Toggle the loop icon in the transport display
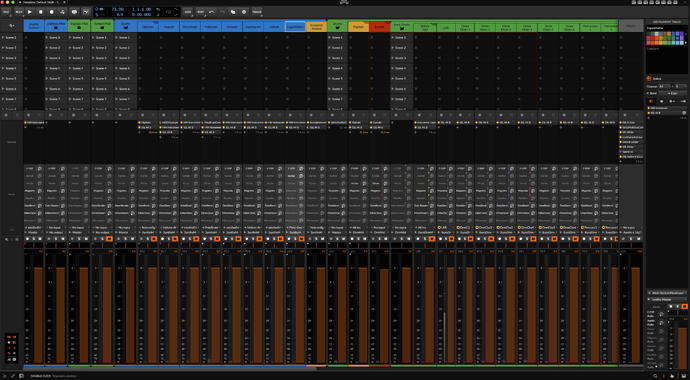Screen dimensions: 690x380 [x=168, y=12]
